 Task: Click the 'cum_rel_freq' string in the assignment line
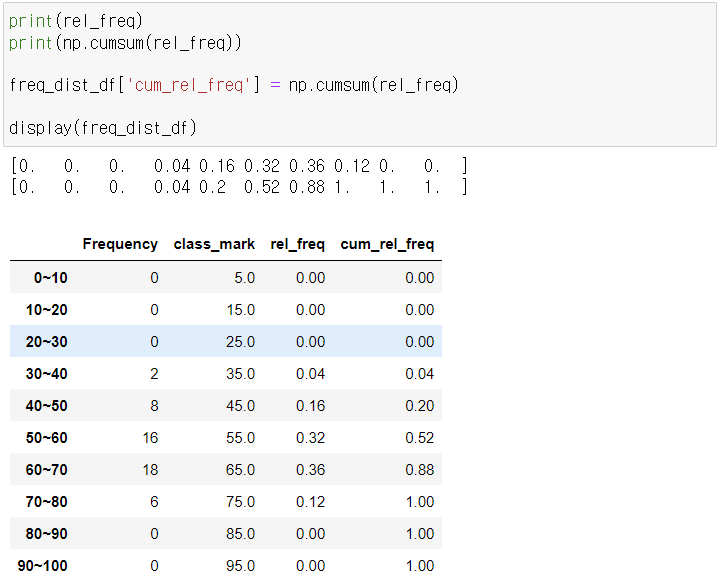(192, 85)
